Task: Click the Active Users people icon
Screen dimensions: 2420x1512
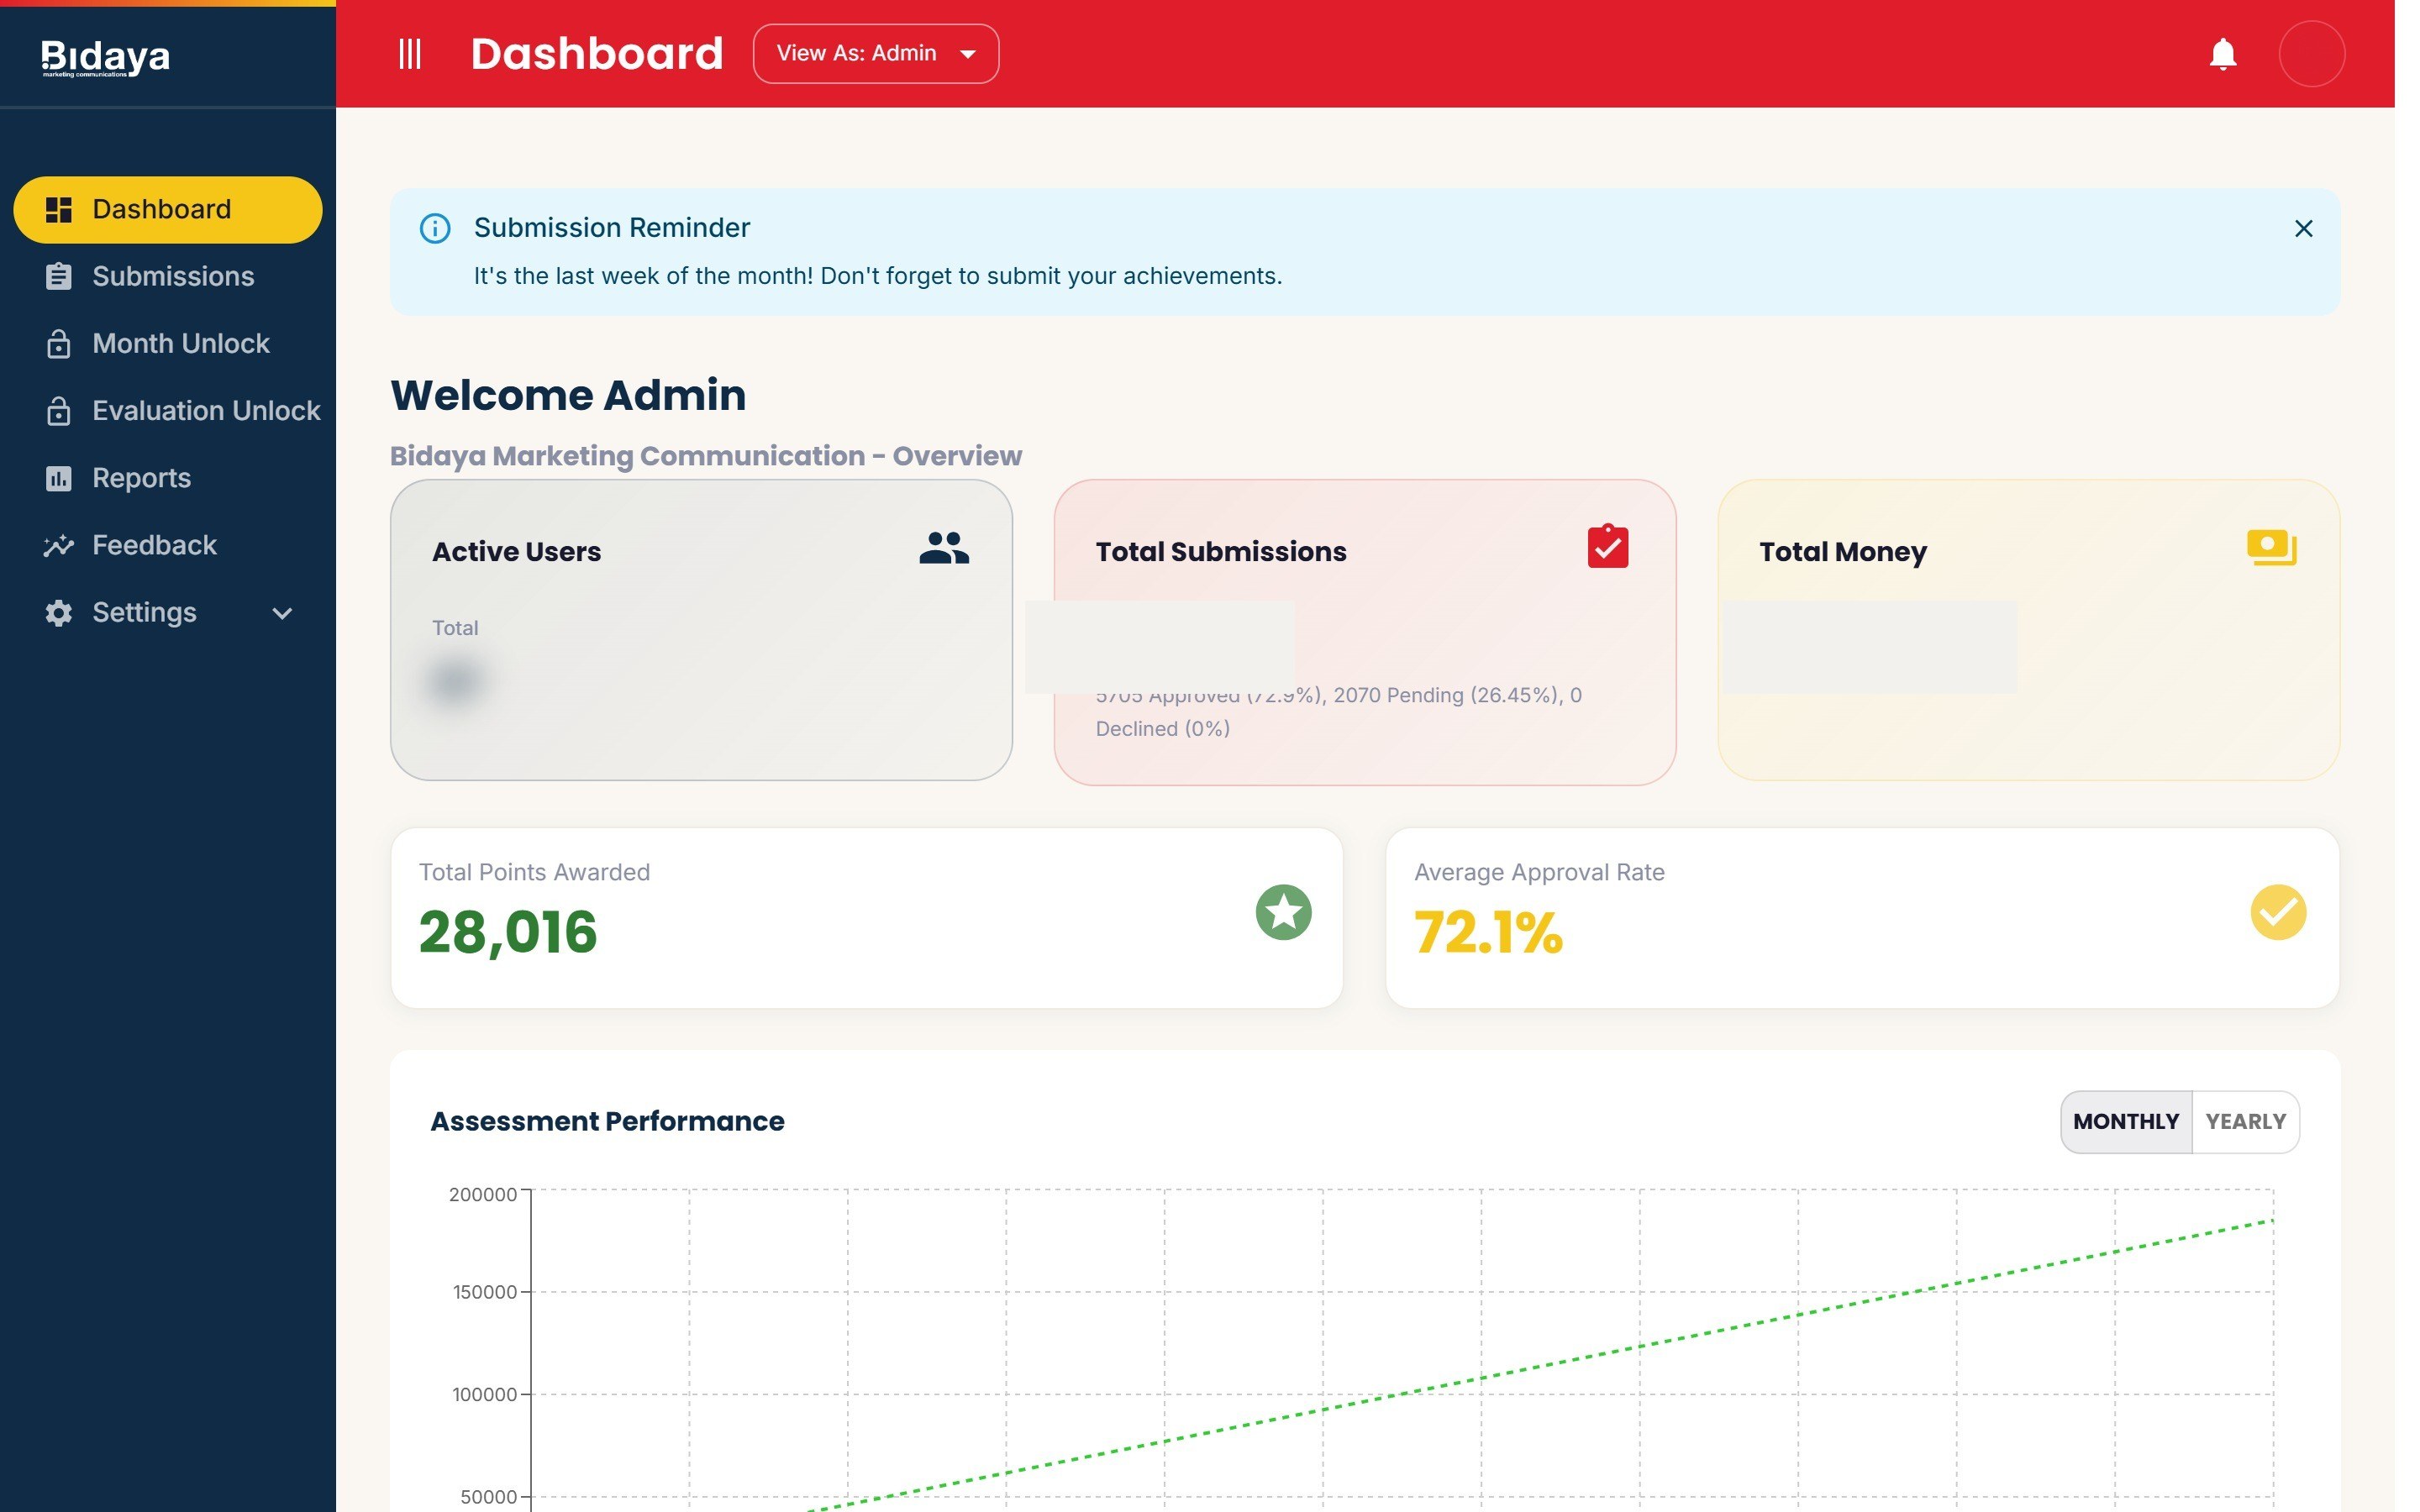Action: [944, 549]
